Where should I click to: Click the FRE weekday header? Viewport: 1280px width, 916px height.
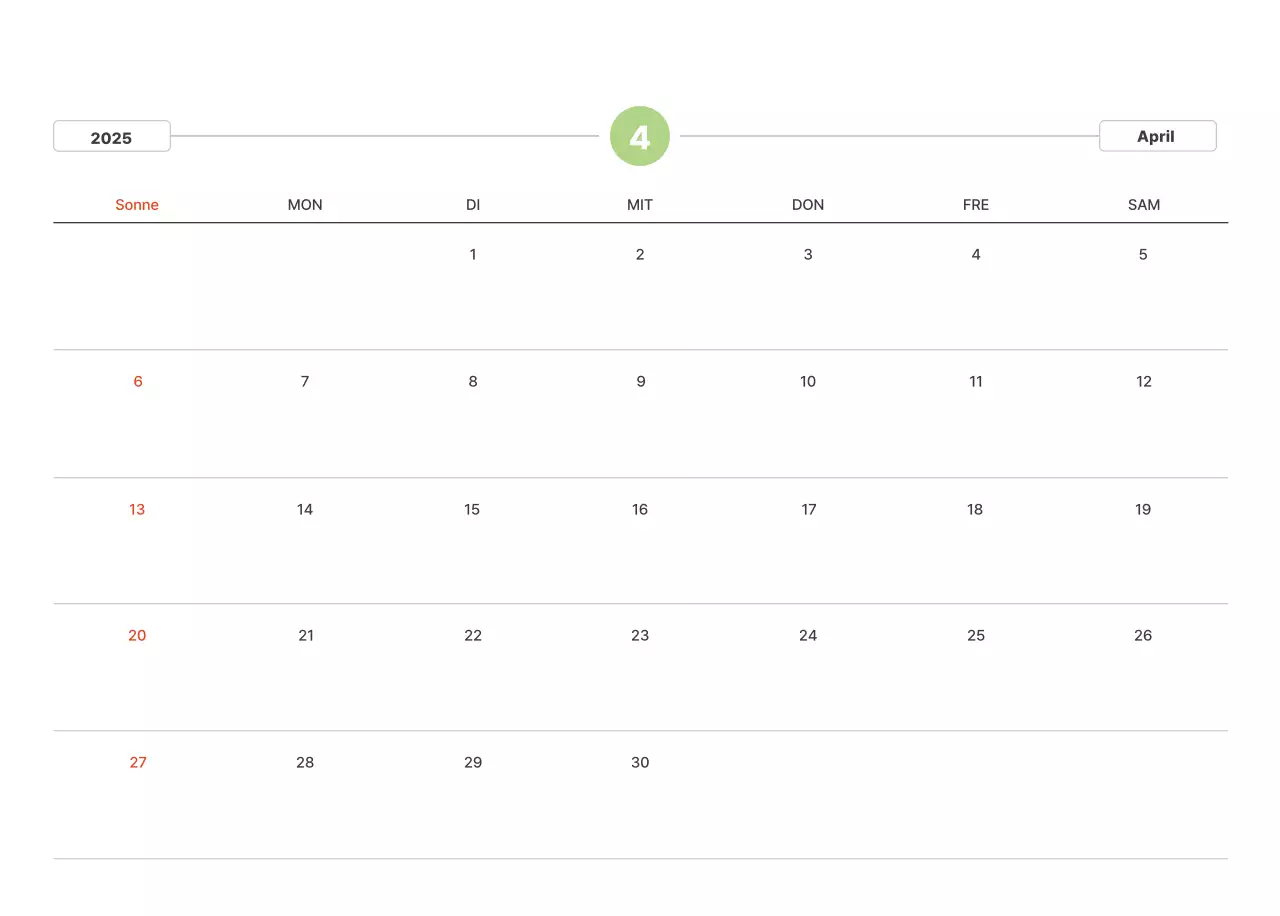pyautogui.click(x=976, y=205)
